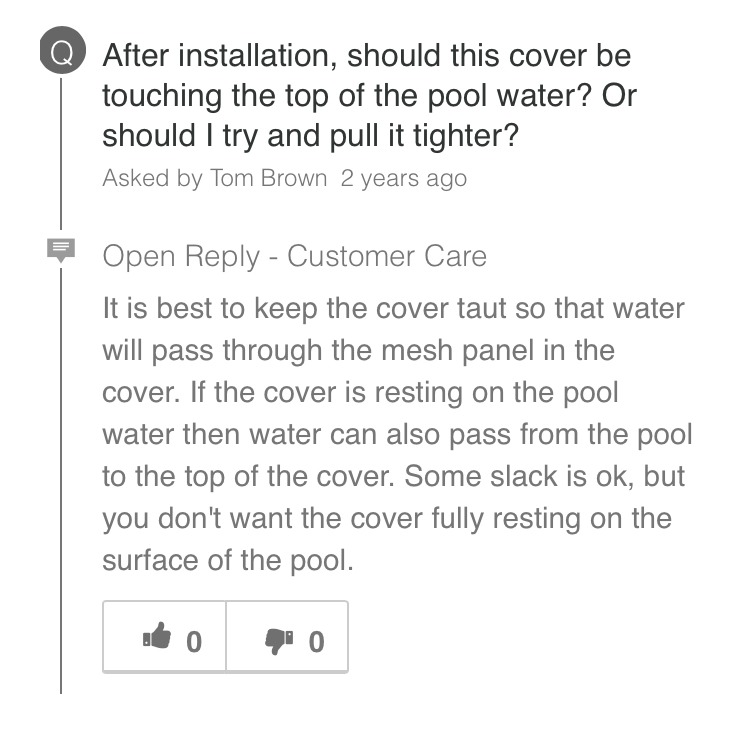Click the line "touching the top of the pool water"

click(x=369, y=97)
